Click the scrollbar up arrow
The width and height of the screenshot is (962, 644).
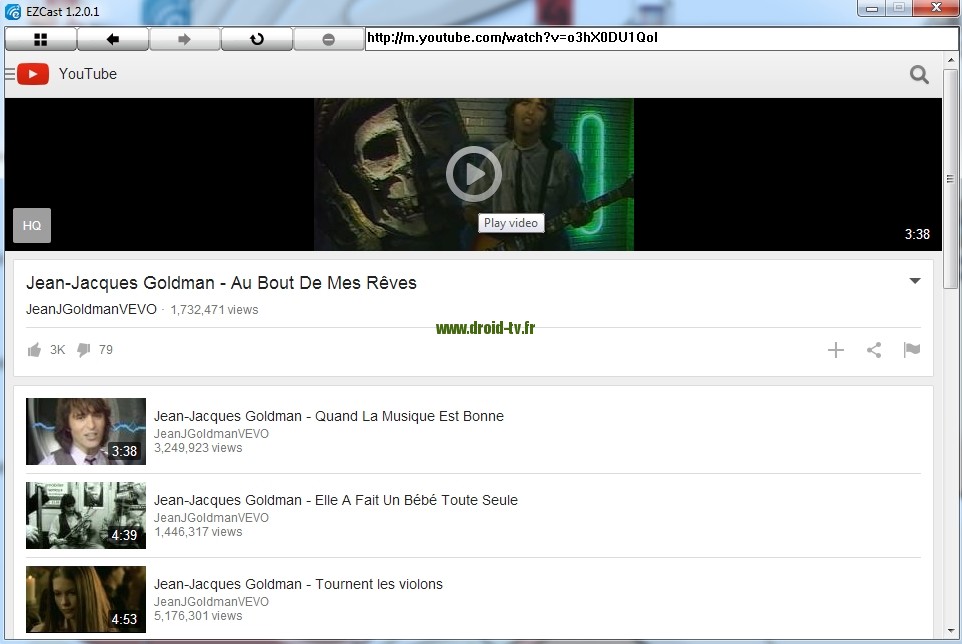[950, 60]
